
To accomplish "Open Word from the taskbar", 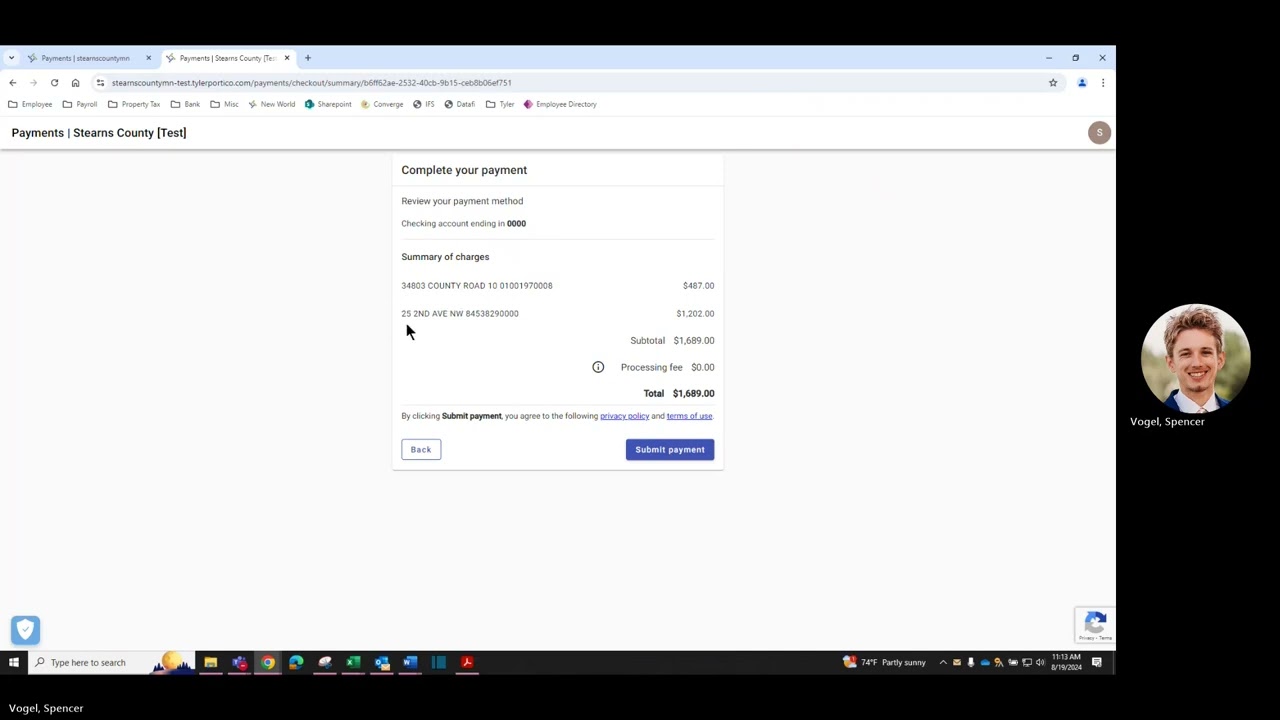I will 410,662.
